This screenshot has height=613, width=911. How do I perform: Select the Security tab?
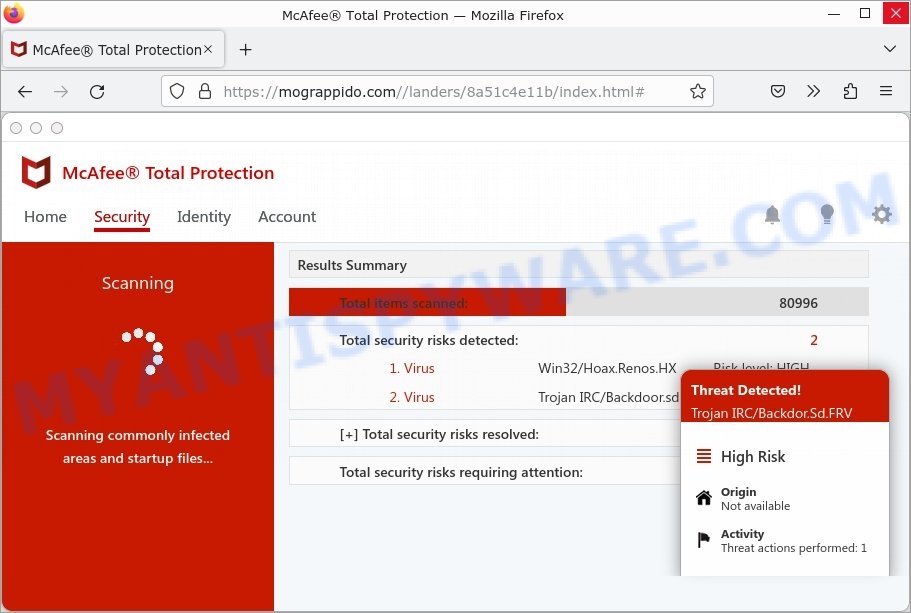pos(122,217)
